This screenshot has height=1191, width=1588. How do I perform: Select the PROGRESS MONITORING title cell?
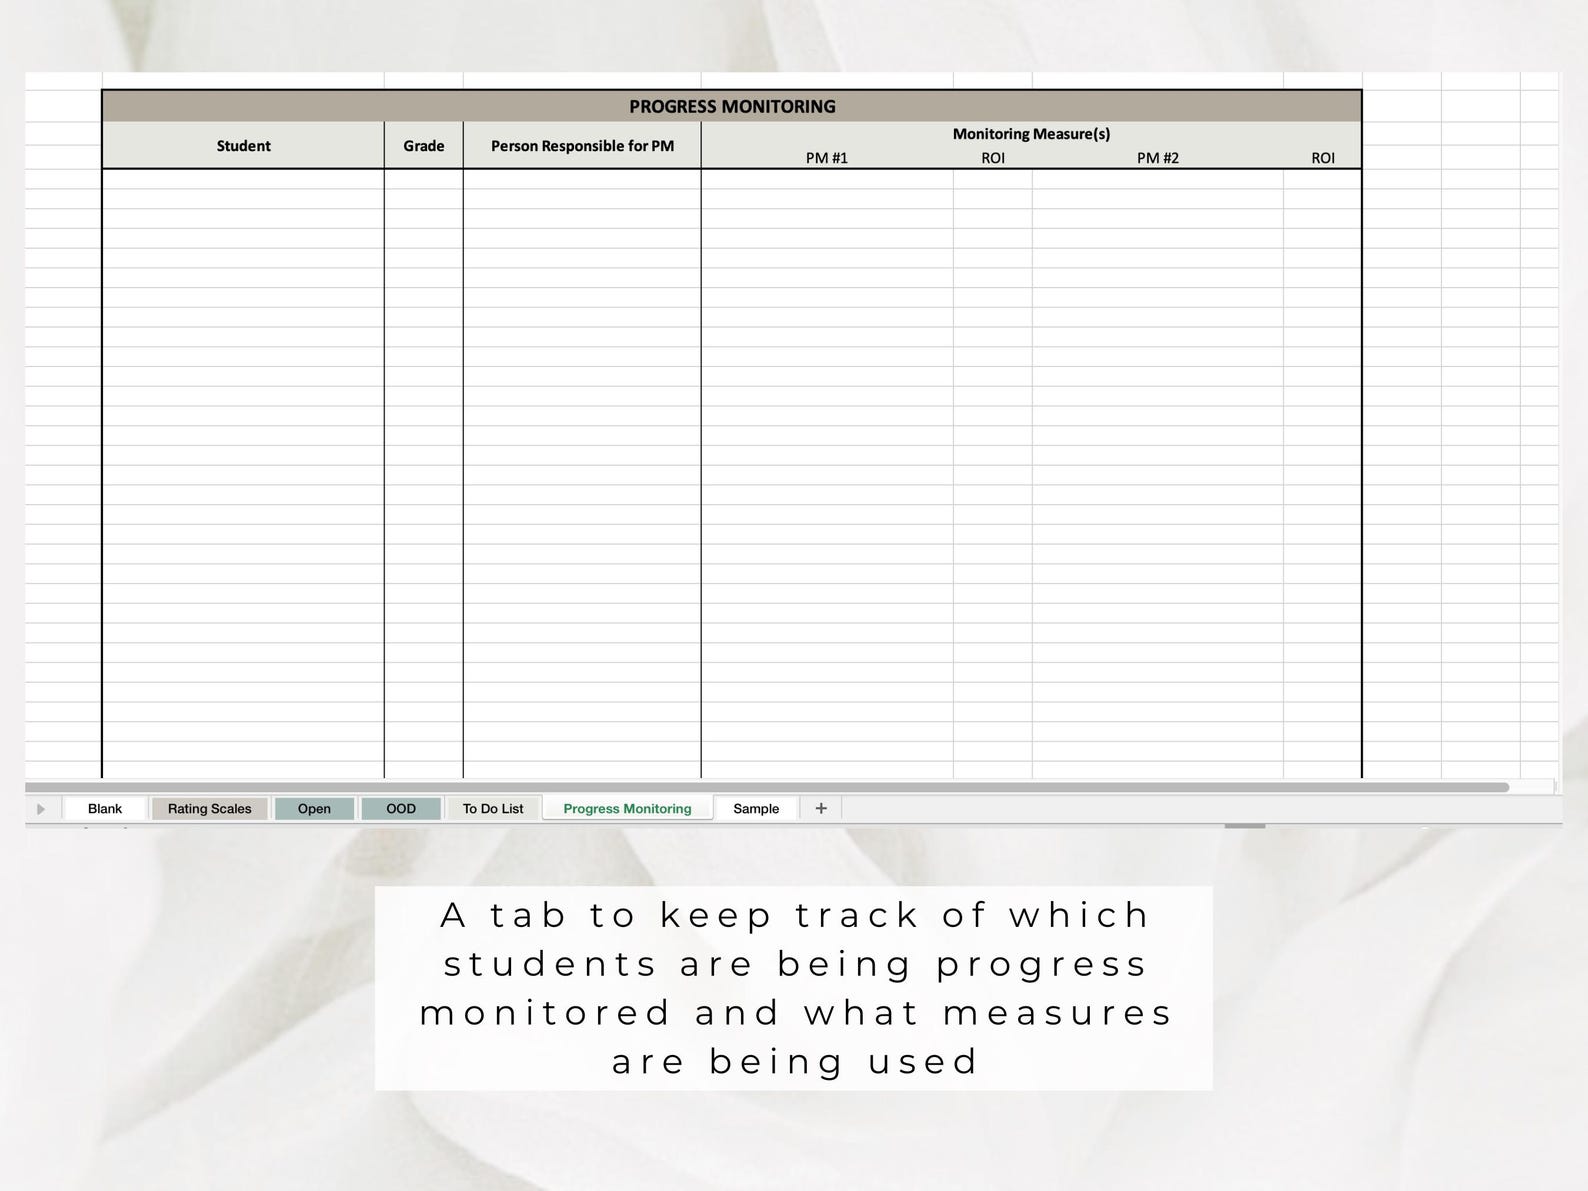click(x=732, y=106)
